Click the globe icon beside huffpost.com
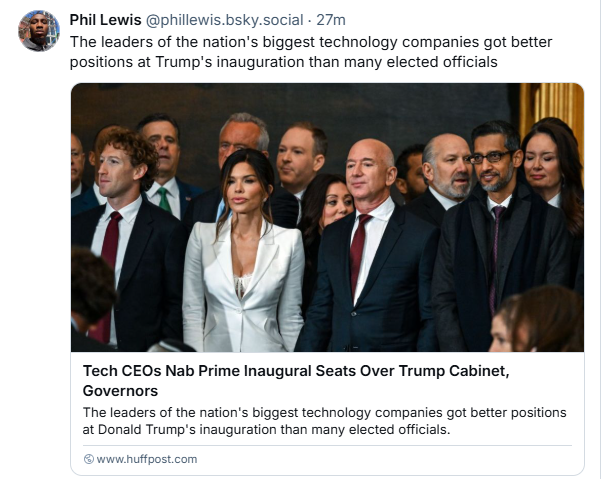 point(88,459)
